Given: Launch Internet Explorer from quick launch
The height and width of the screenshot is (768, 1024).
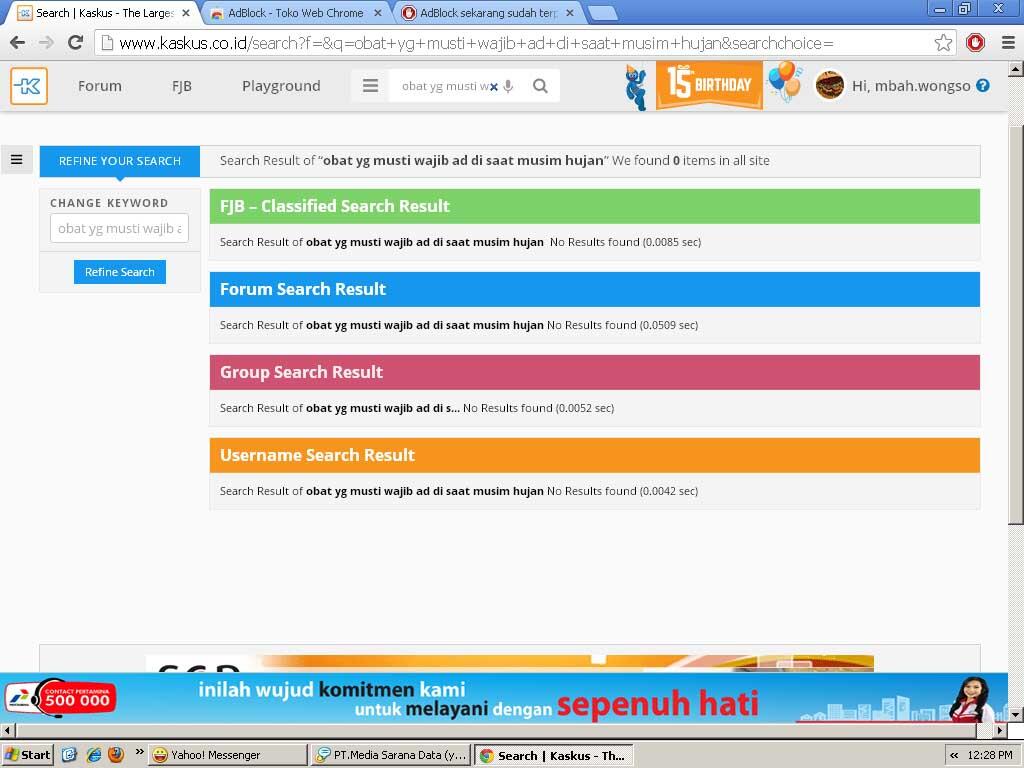Looking at the screenshot, I should point(94,755).
